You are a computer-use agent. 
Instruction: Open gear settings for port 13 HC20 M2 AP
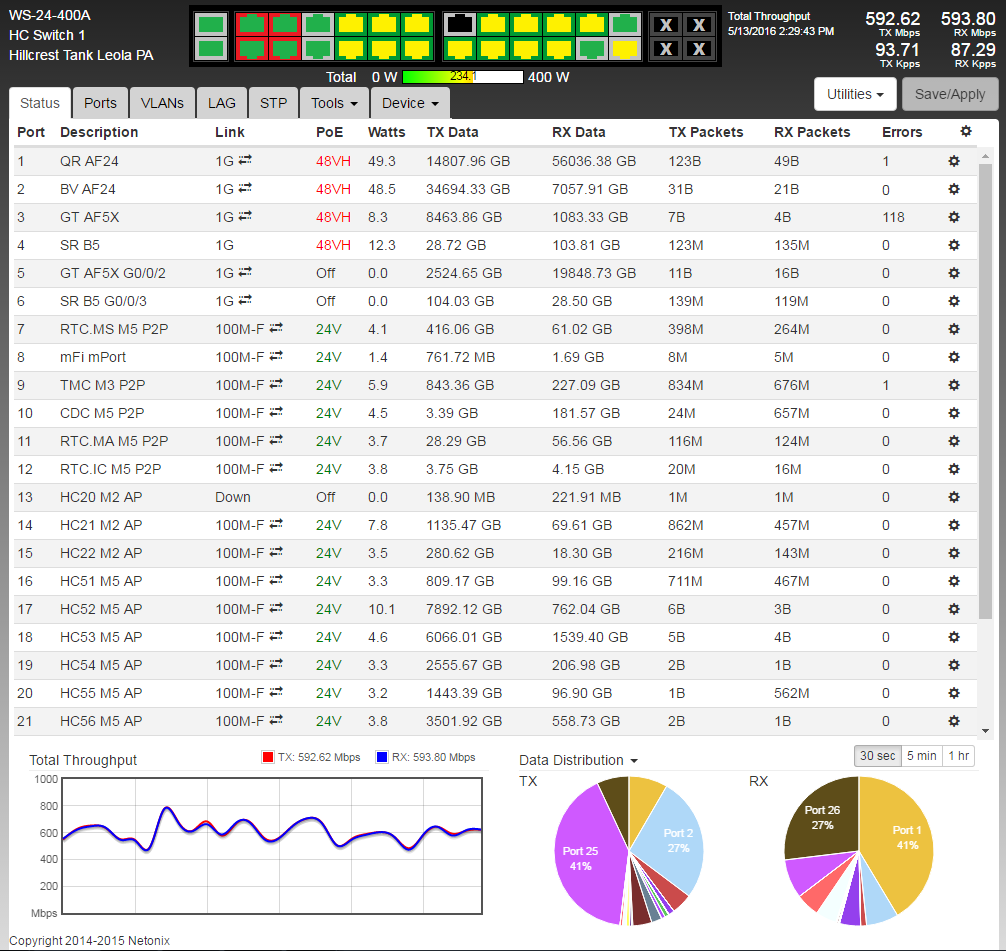pyautogui.click(x=954, y=497)
